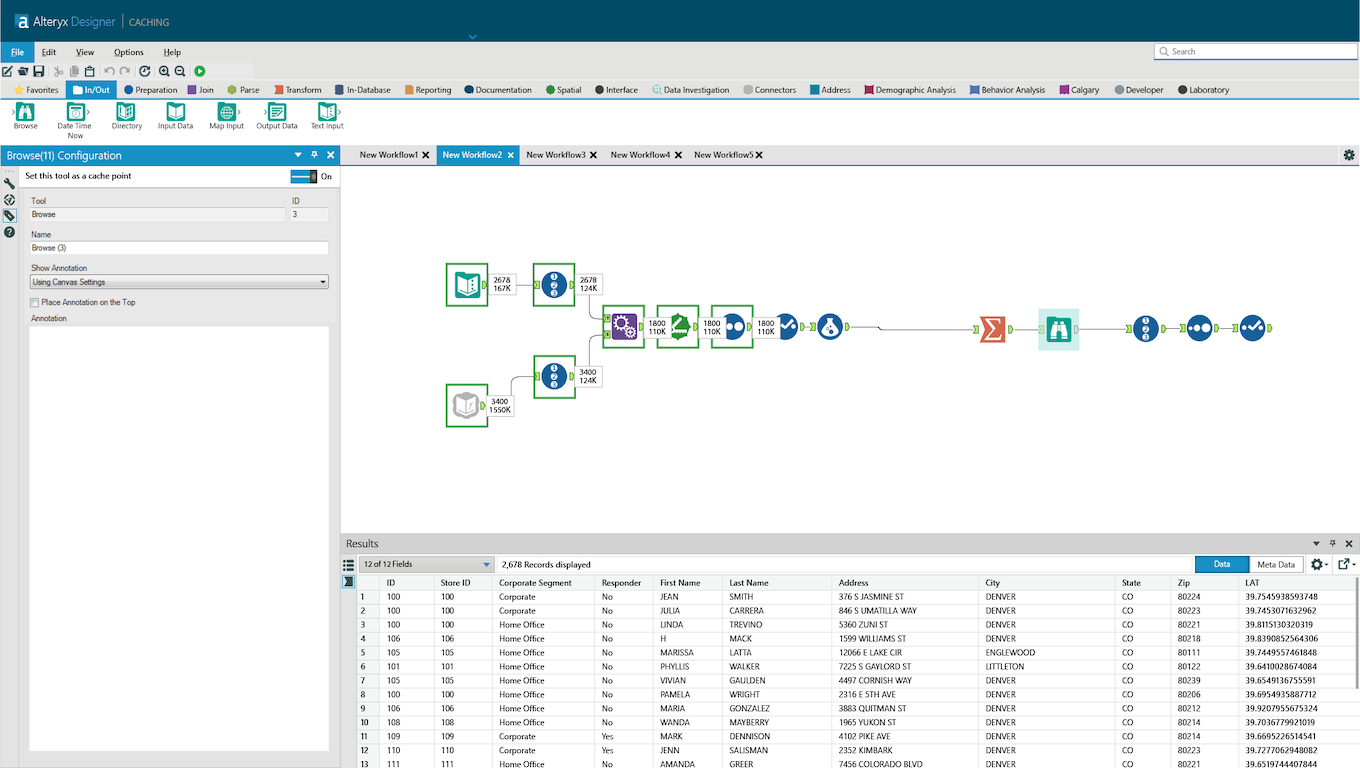
Task: Open the Options menu
Action: [x=128, y=52]
